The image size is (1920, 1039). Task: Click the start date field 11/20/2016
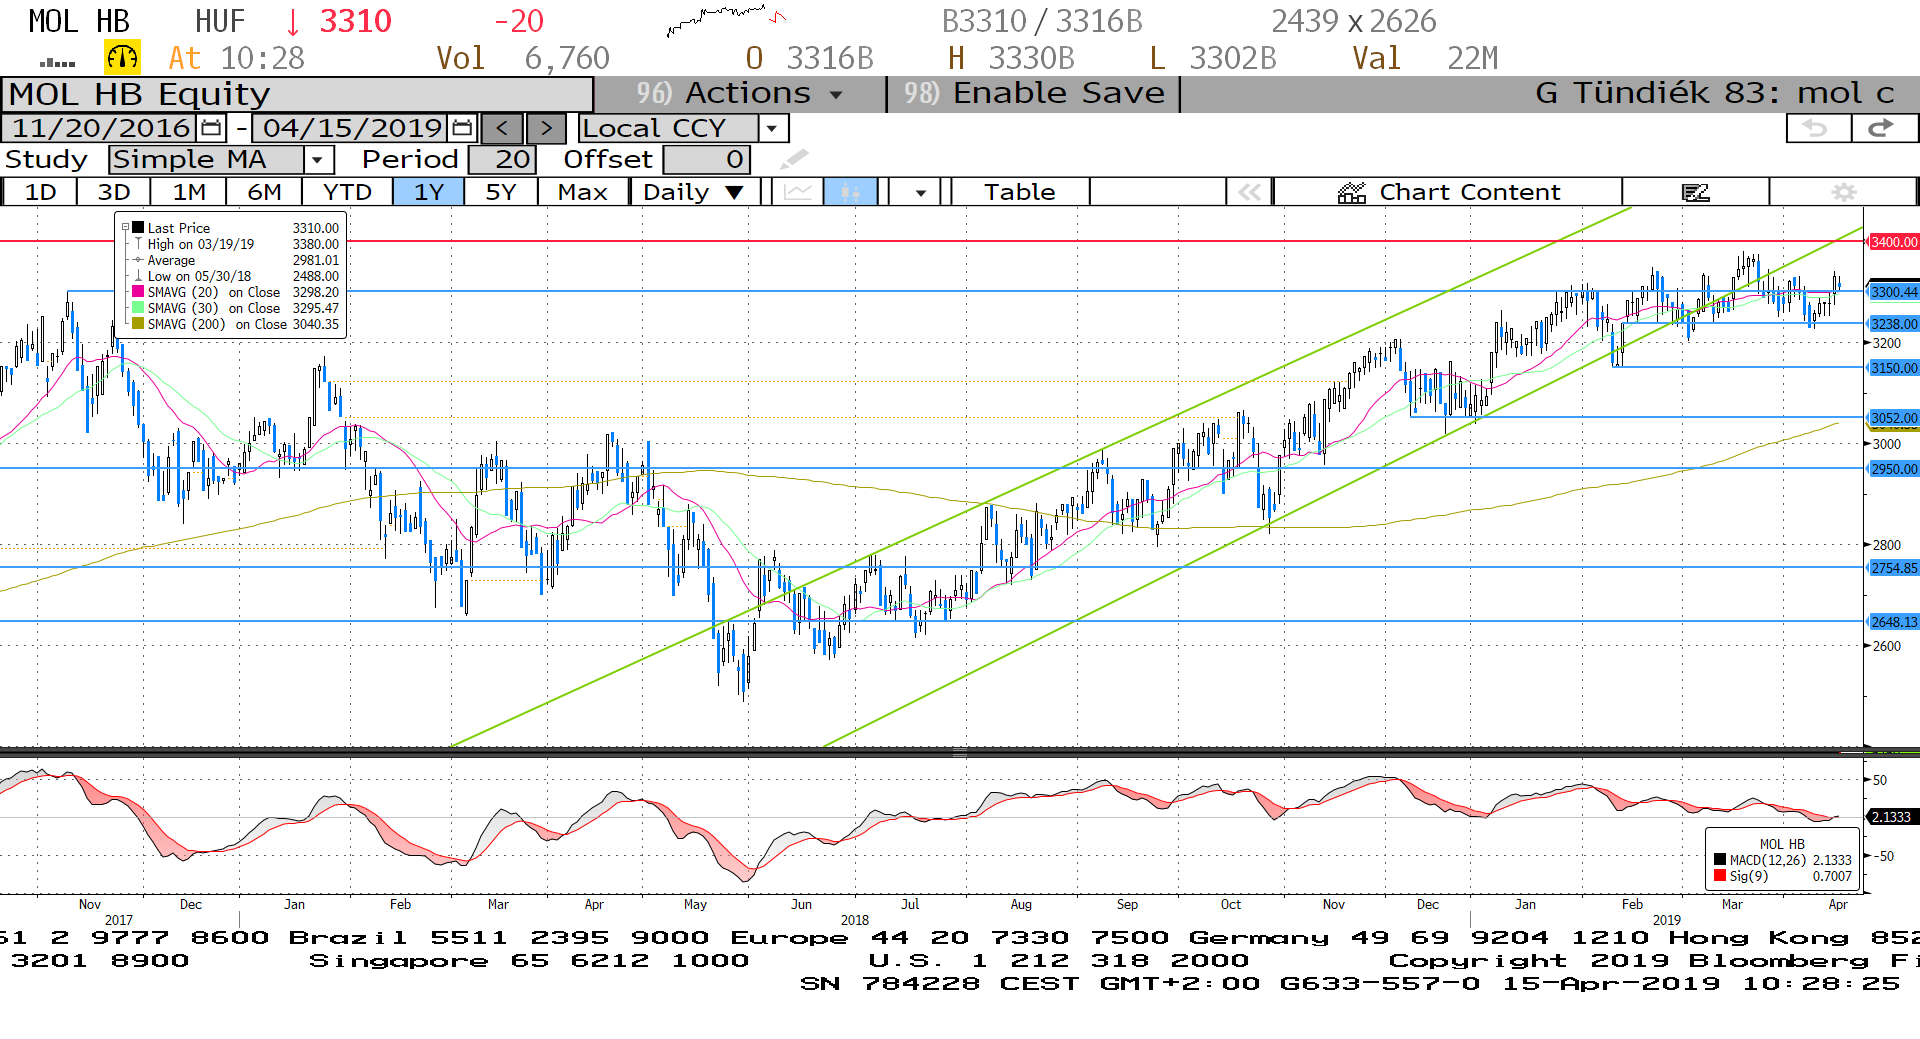coord(100,128)
